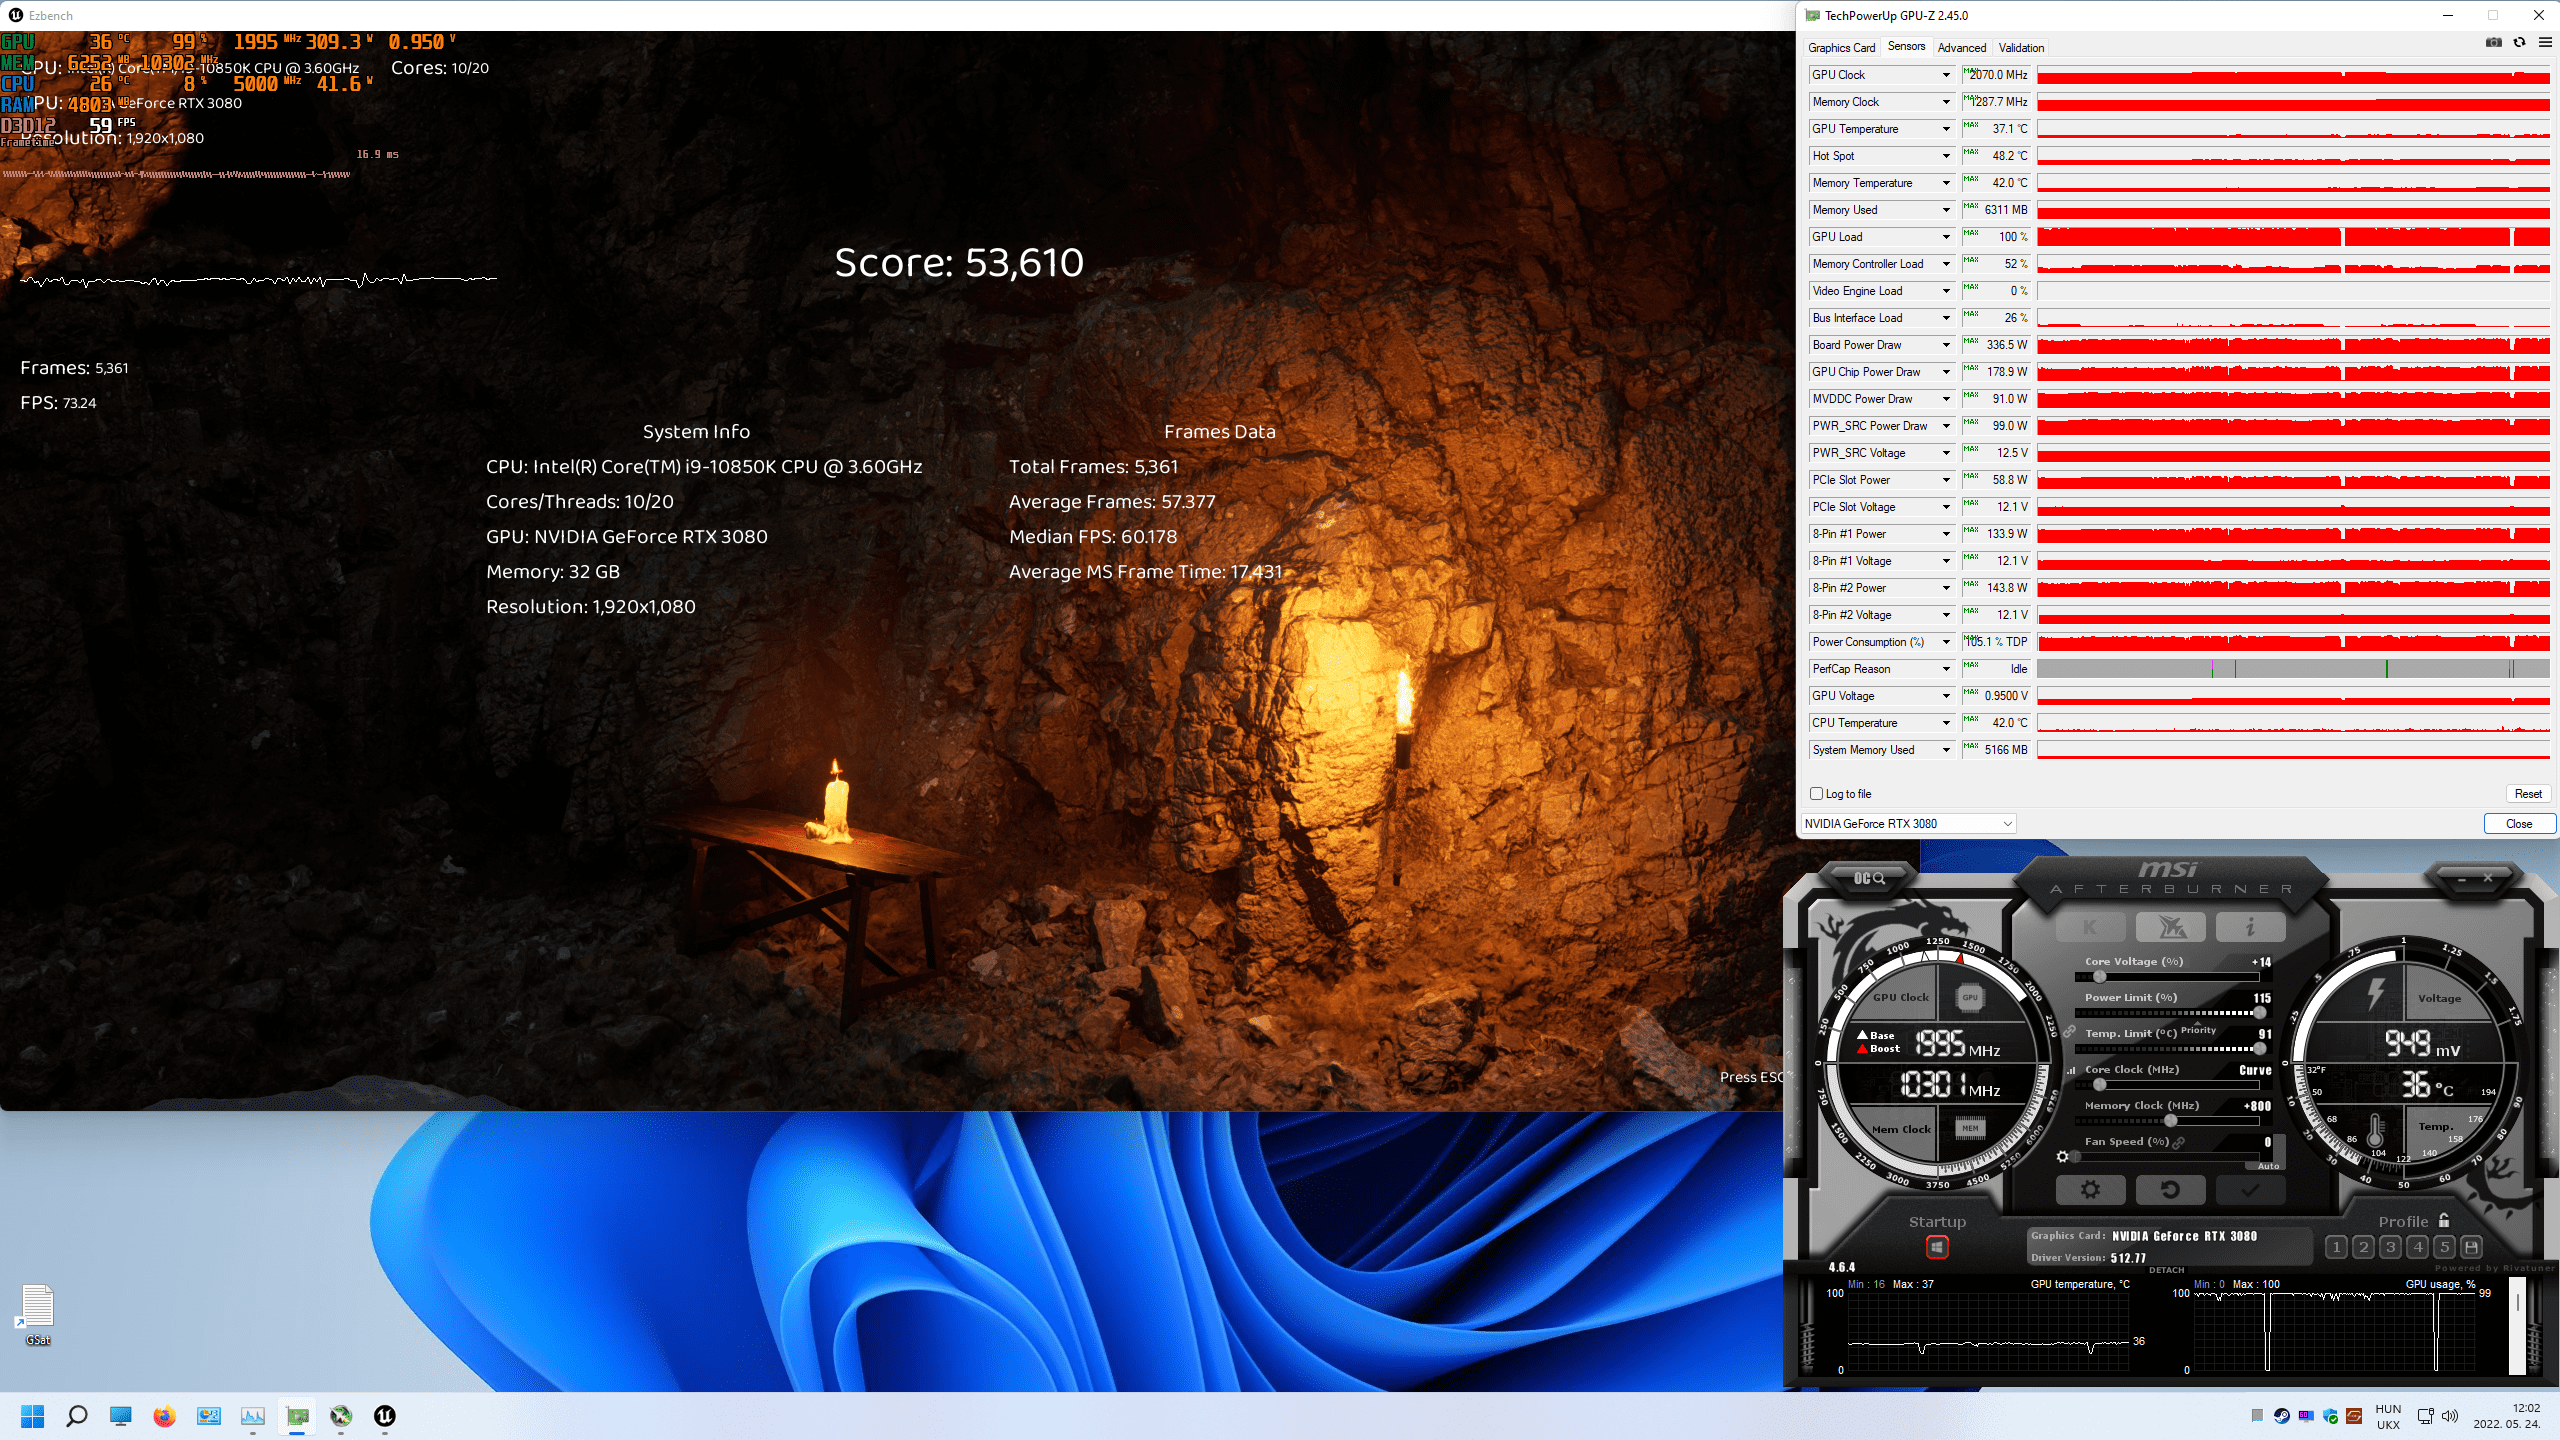2560x1440 pixels.
Task: Select the Unreal Engine Ezbench taskbar icon
Action: click(385, 1416)
